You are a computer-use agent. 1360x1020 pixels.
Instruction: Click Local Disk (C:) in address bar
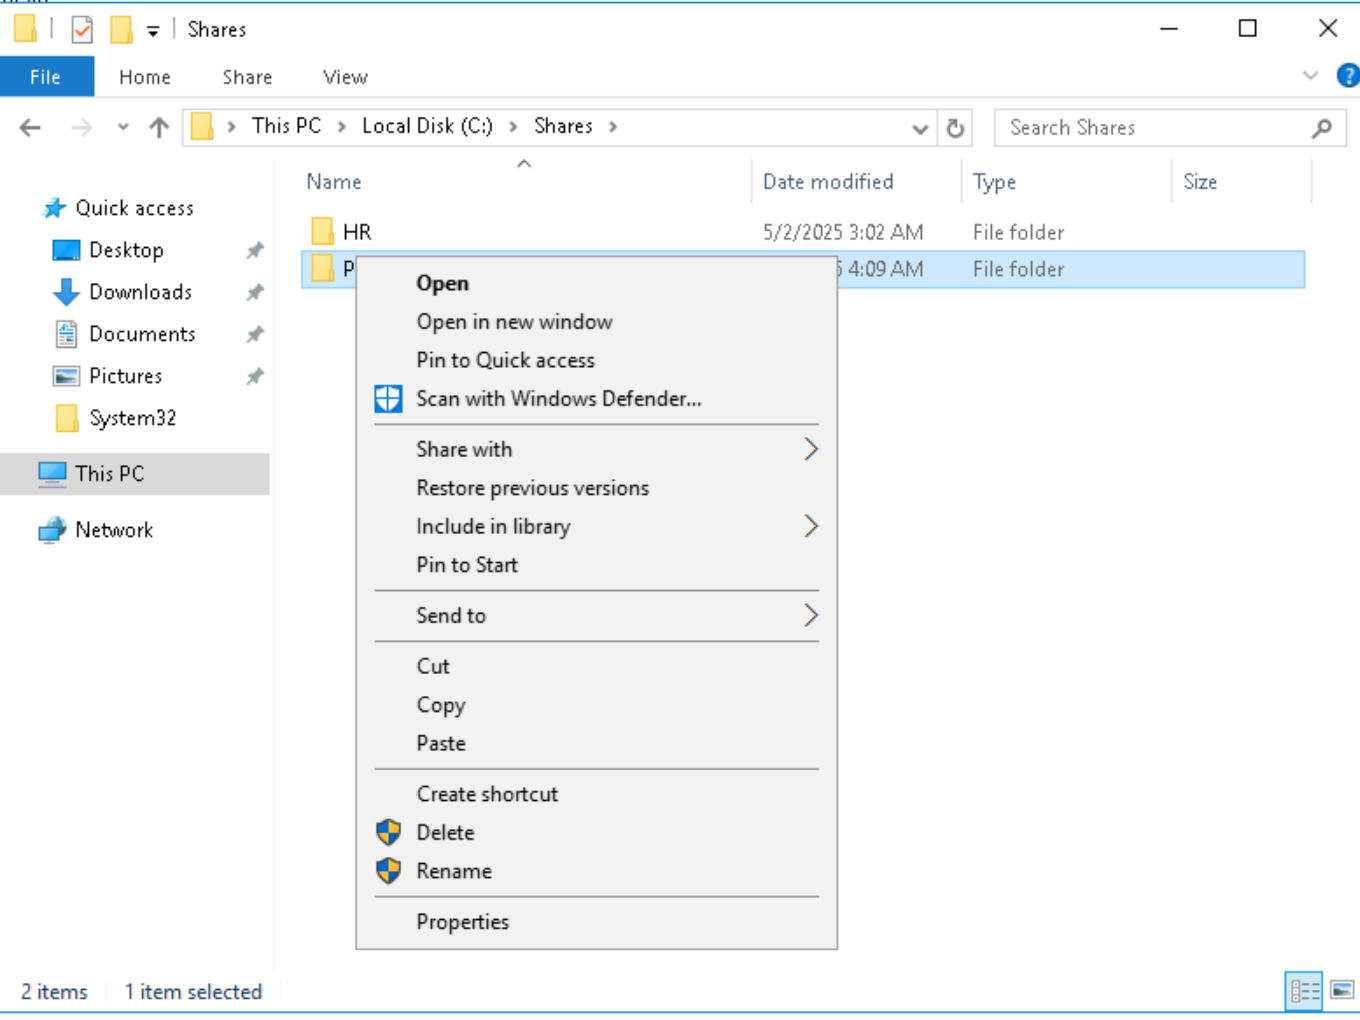click(427, 126)
